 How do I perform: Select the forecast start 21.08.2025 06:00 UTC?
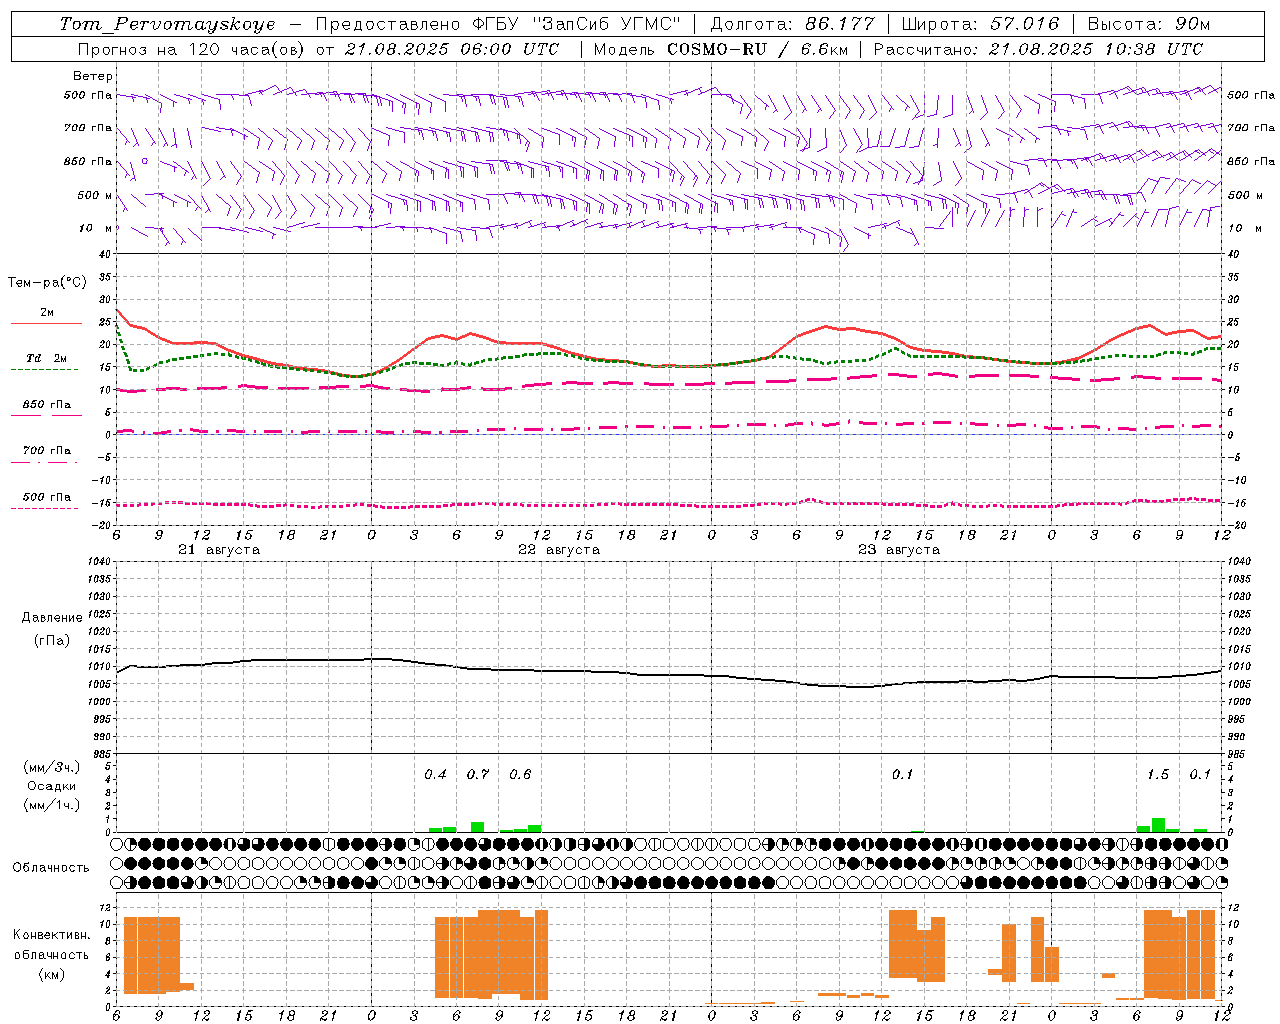coord(451,49)
